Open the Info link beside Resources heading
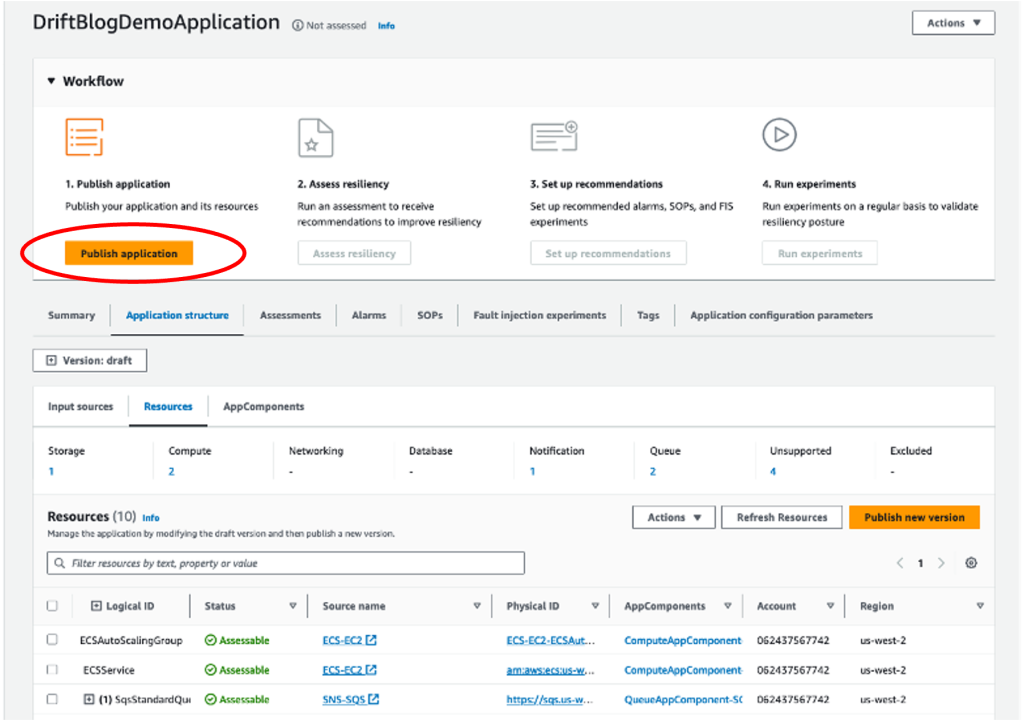 click(151, 518)
